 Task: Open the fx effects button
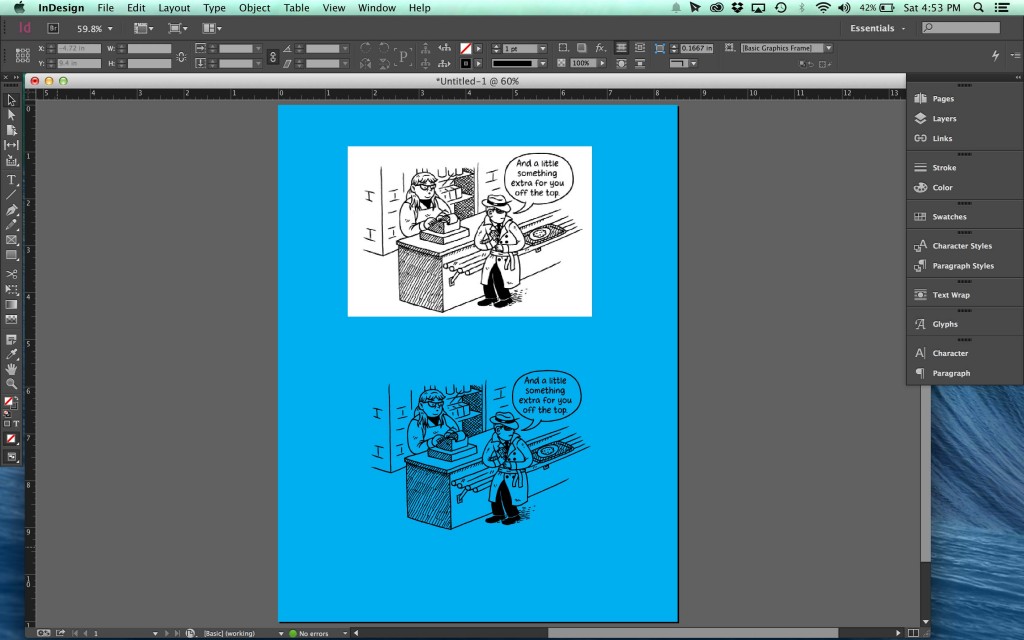(600, 48)
